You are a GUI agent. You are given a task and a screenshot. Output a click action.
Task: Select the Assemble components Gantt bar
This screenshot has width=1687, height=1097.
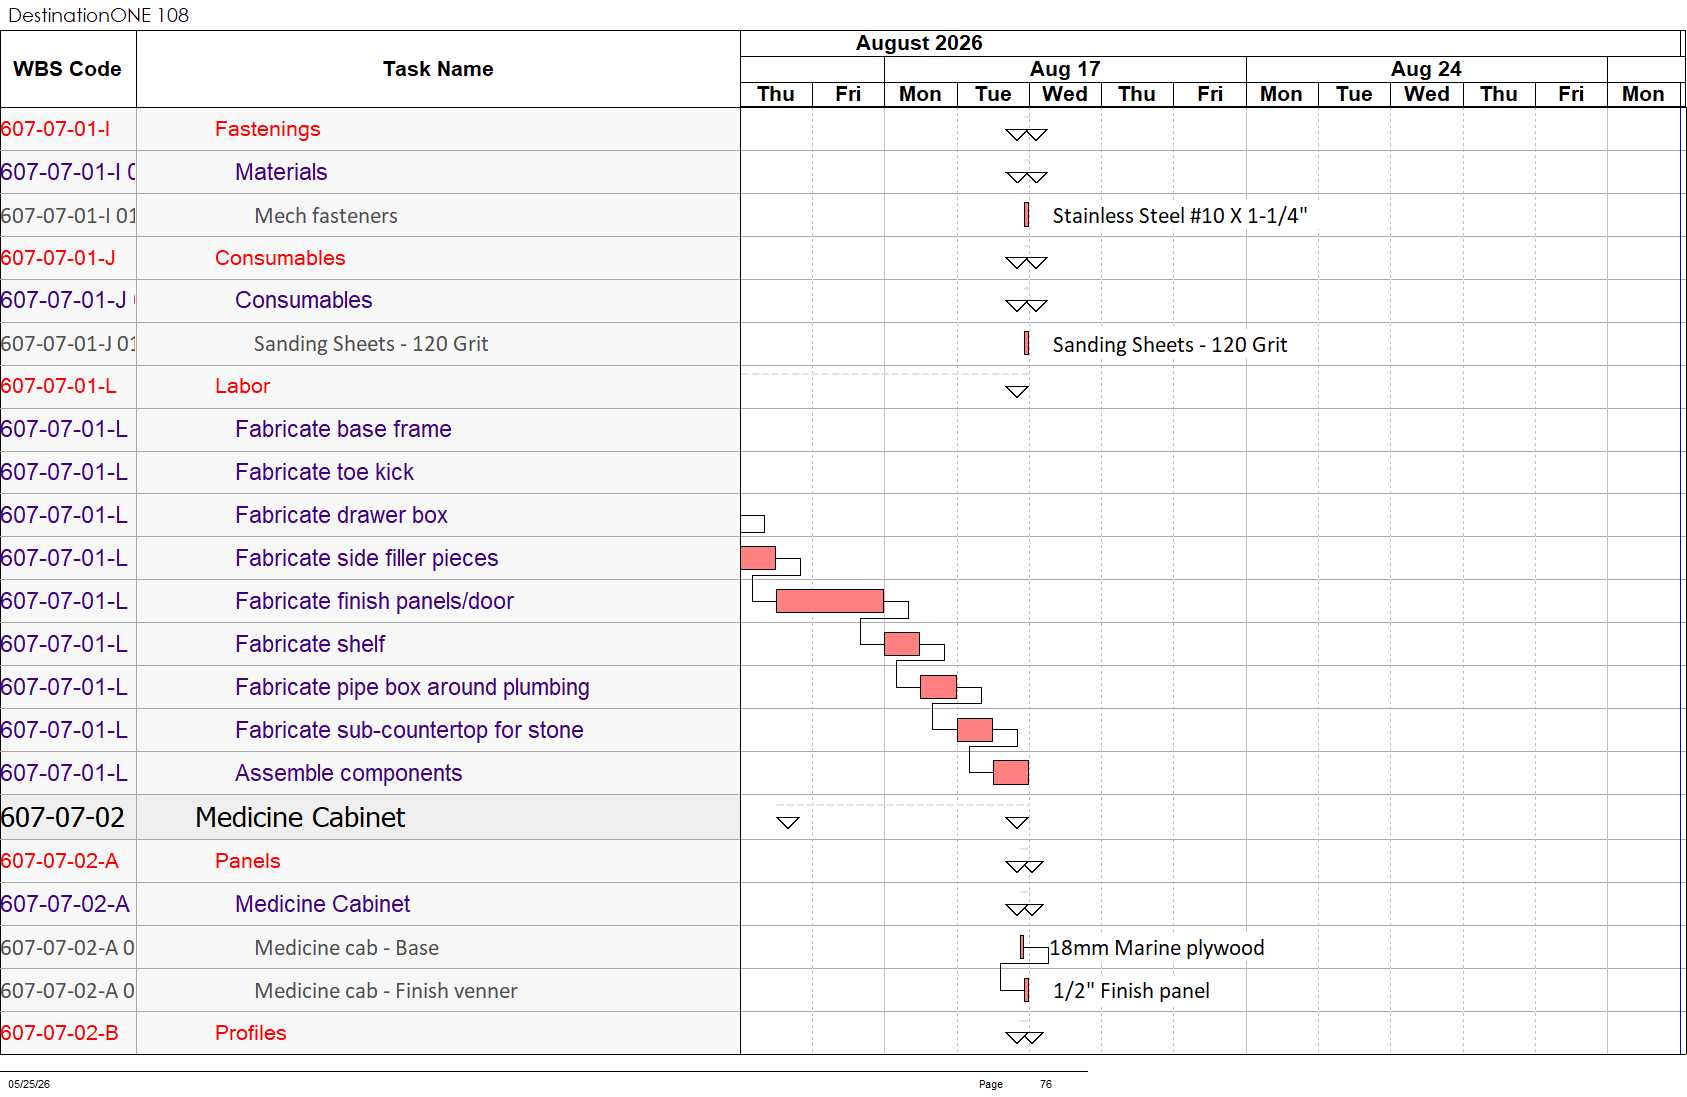click(x=1011, y=772)
